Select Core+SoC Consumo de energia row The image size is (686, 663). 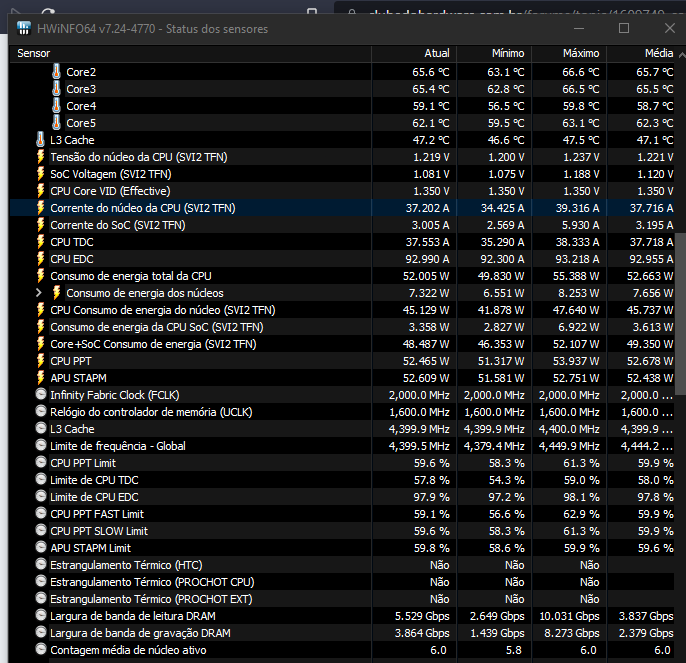(x=343, y=344)
